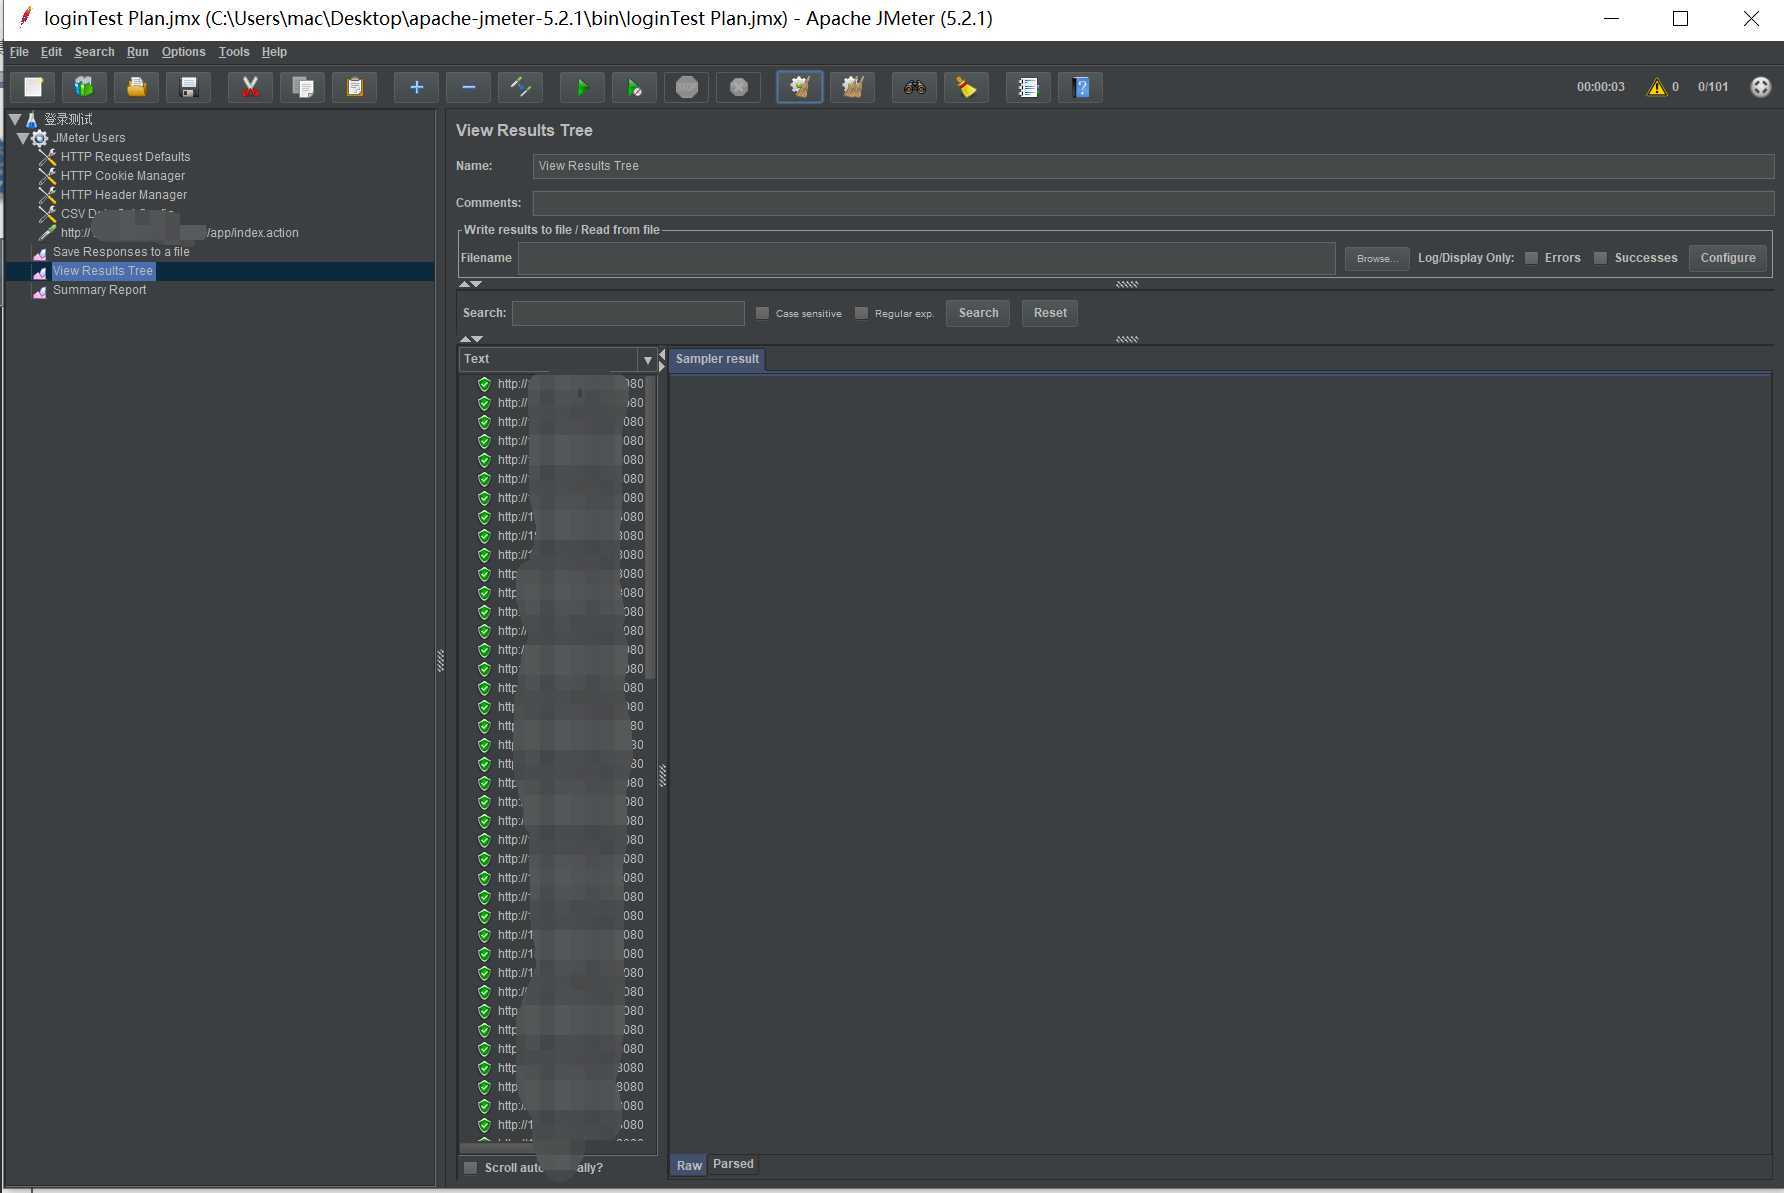Switch to the Parsed tab

[733, 1164]
